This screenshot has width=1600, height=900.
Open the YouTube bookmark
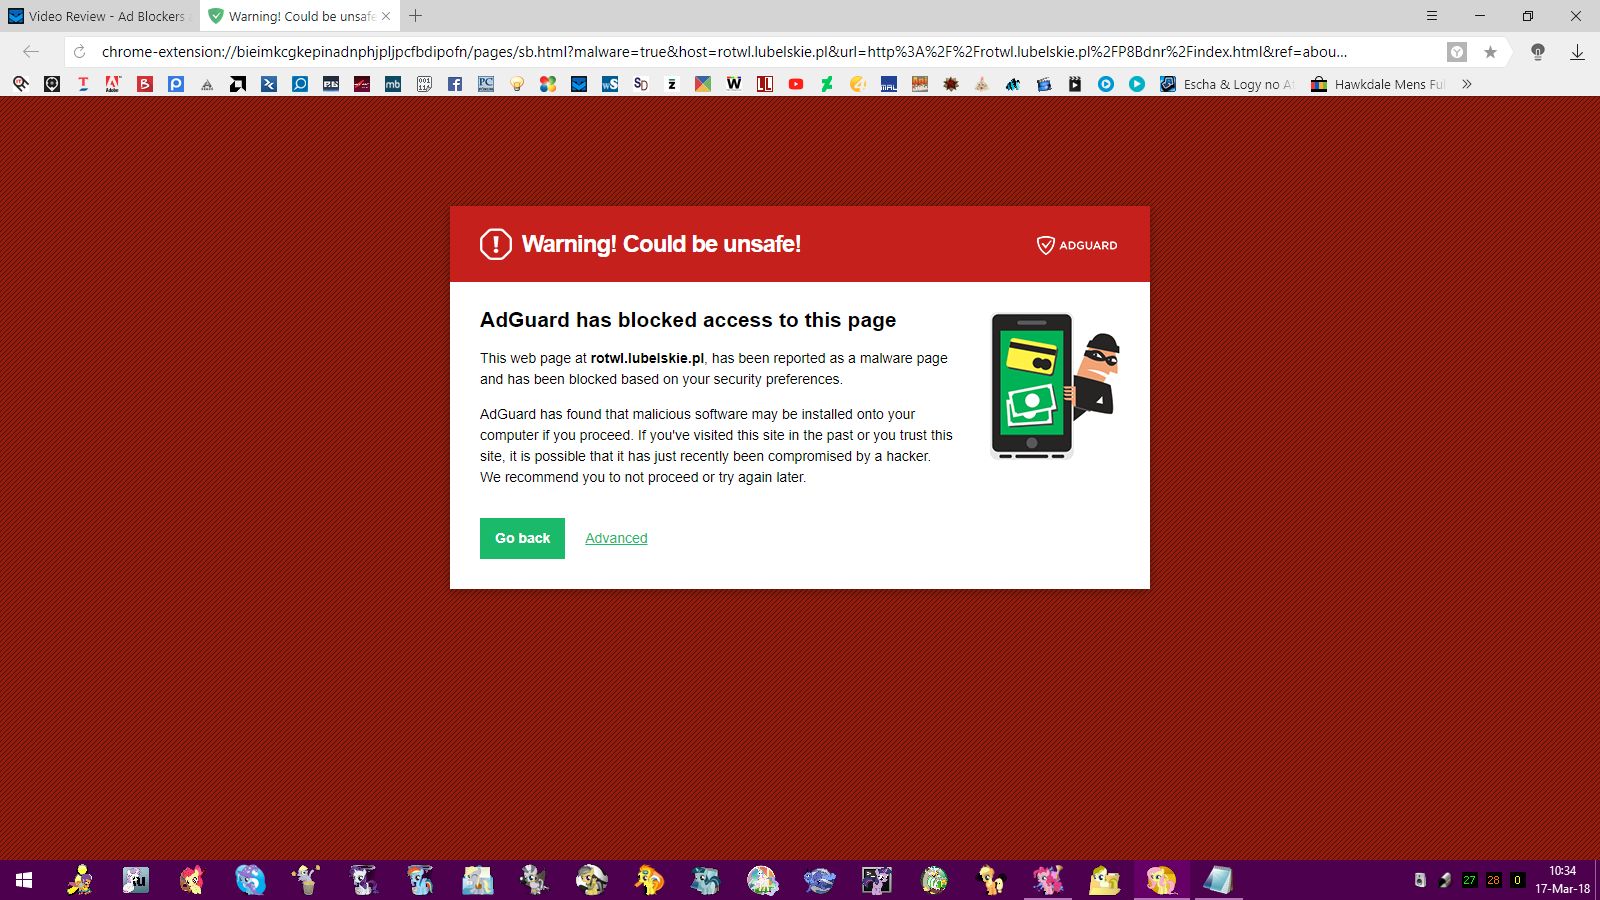796,84
